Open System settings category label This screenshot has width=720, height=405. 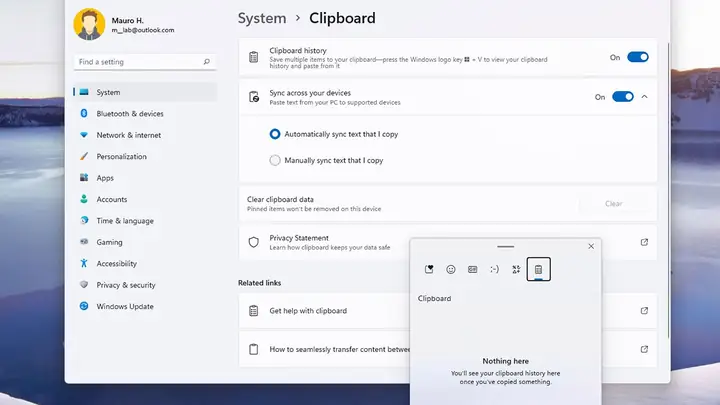point(108,92)
